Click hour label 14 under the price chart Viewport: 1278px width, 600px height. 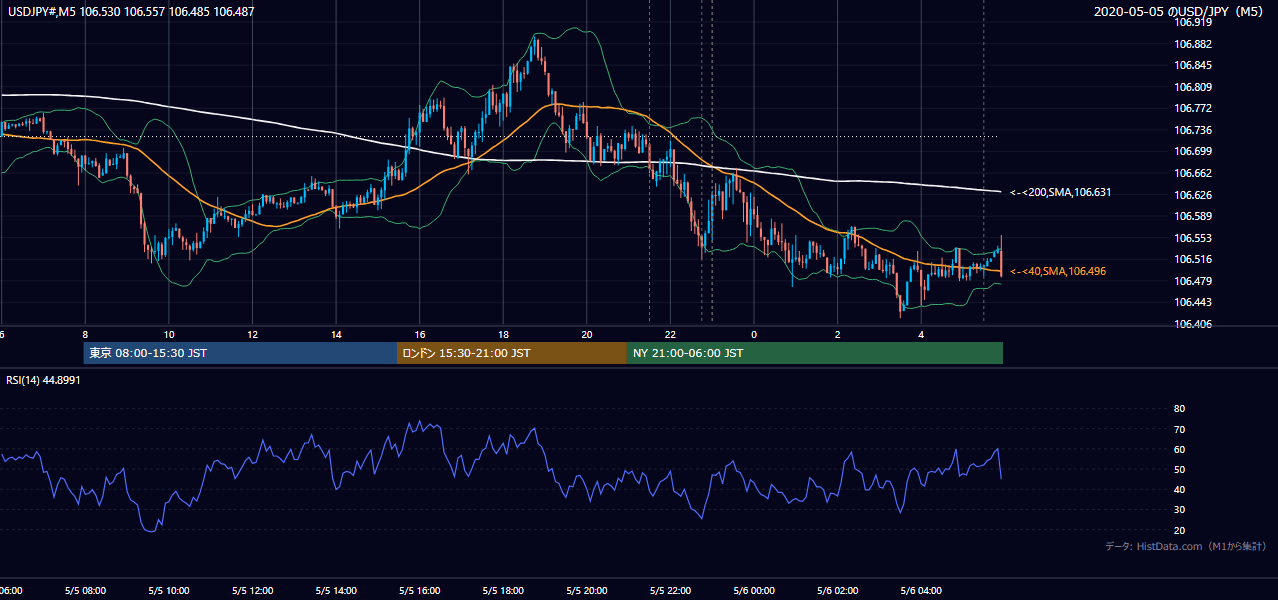[x=336, y=335]
